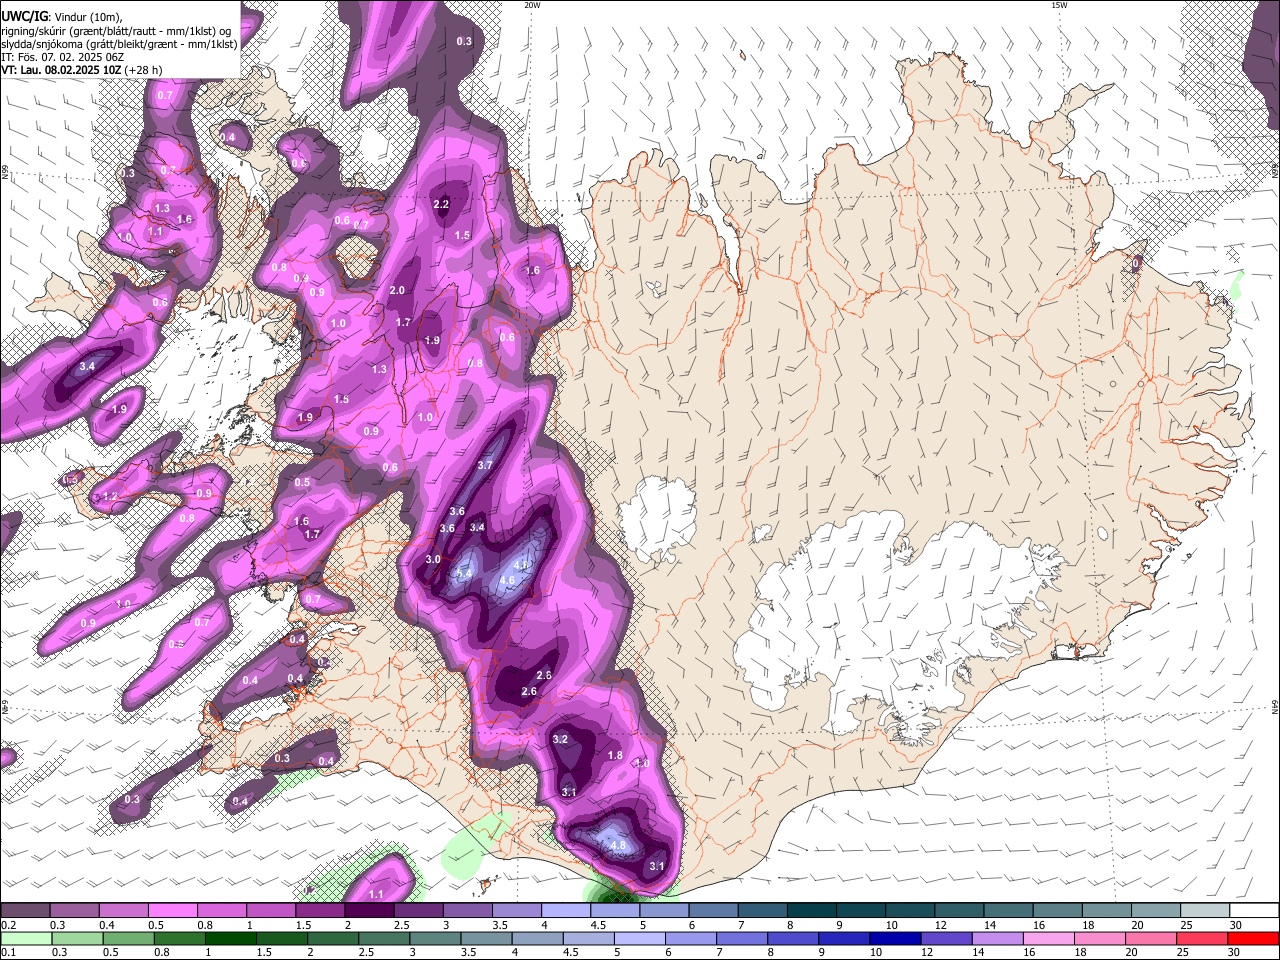Select the dark teal swatch labeled 8 in the snow scale
This screenshot has height=960, width=1280.
[812, 911]
